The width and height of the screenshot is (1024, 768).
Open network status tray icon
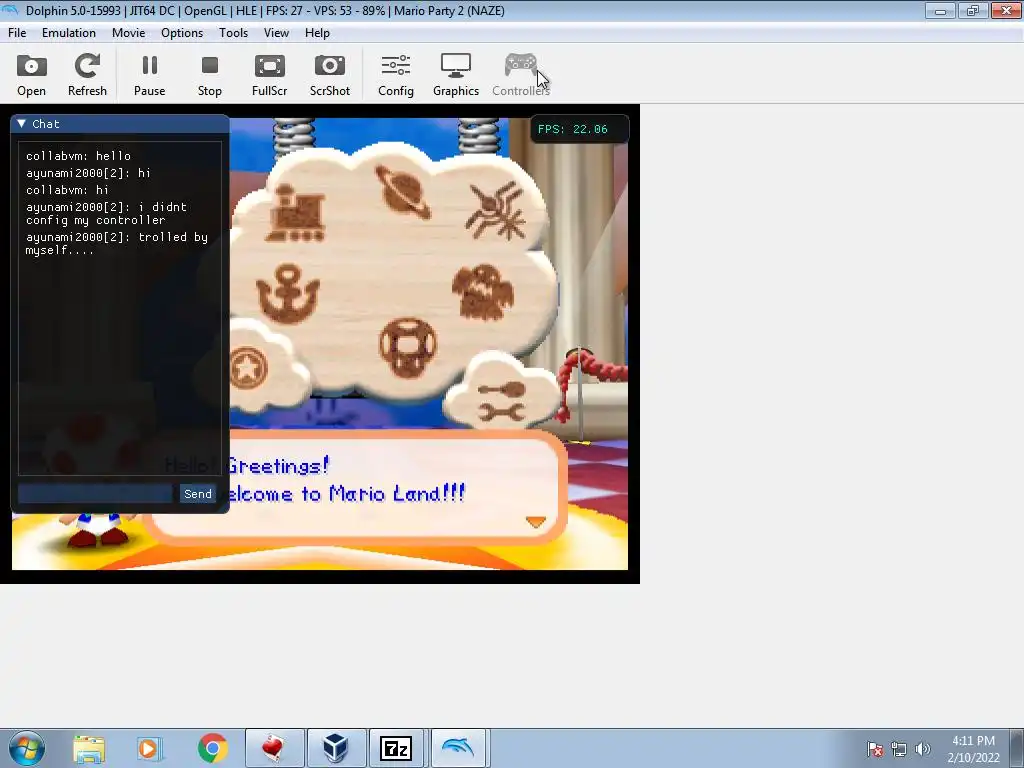899,749
